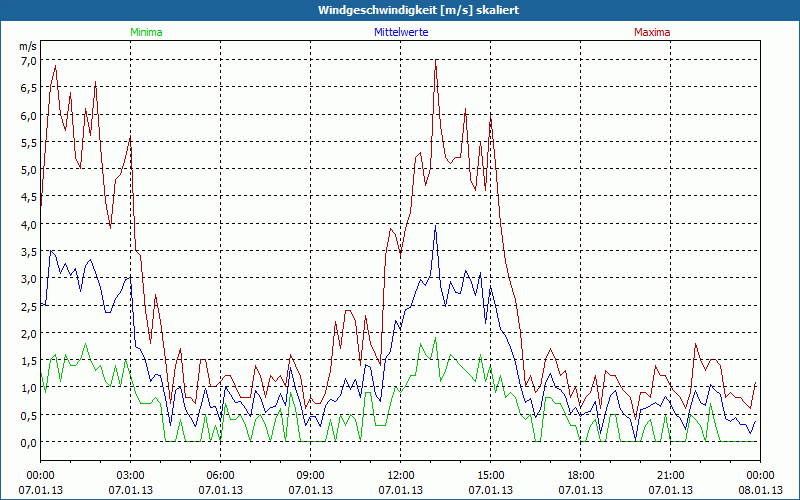Viewport: 800px width, 500px height.
Task: Click the '2,5' y-axis value
Action: [x=29, y=306]
